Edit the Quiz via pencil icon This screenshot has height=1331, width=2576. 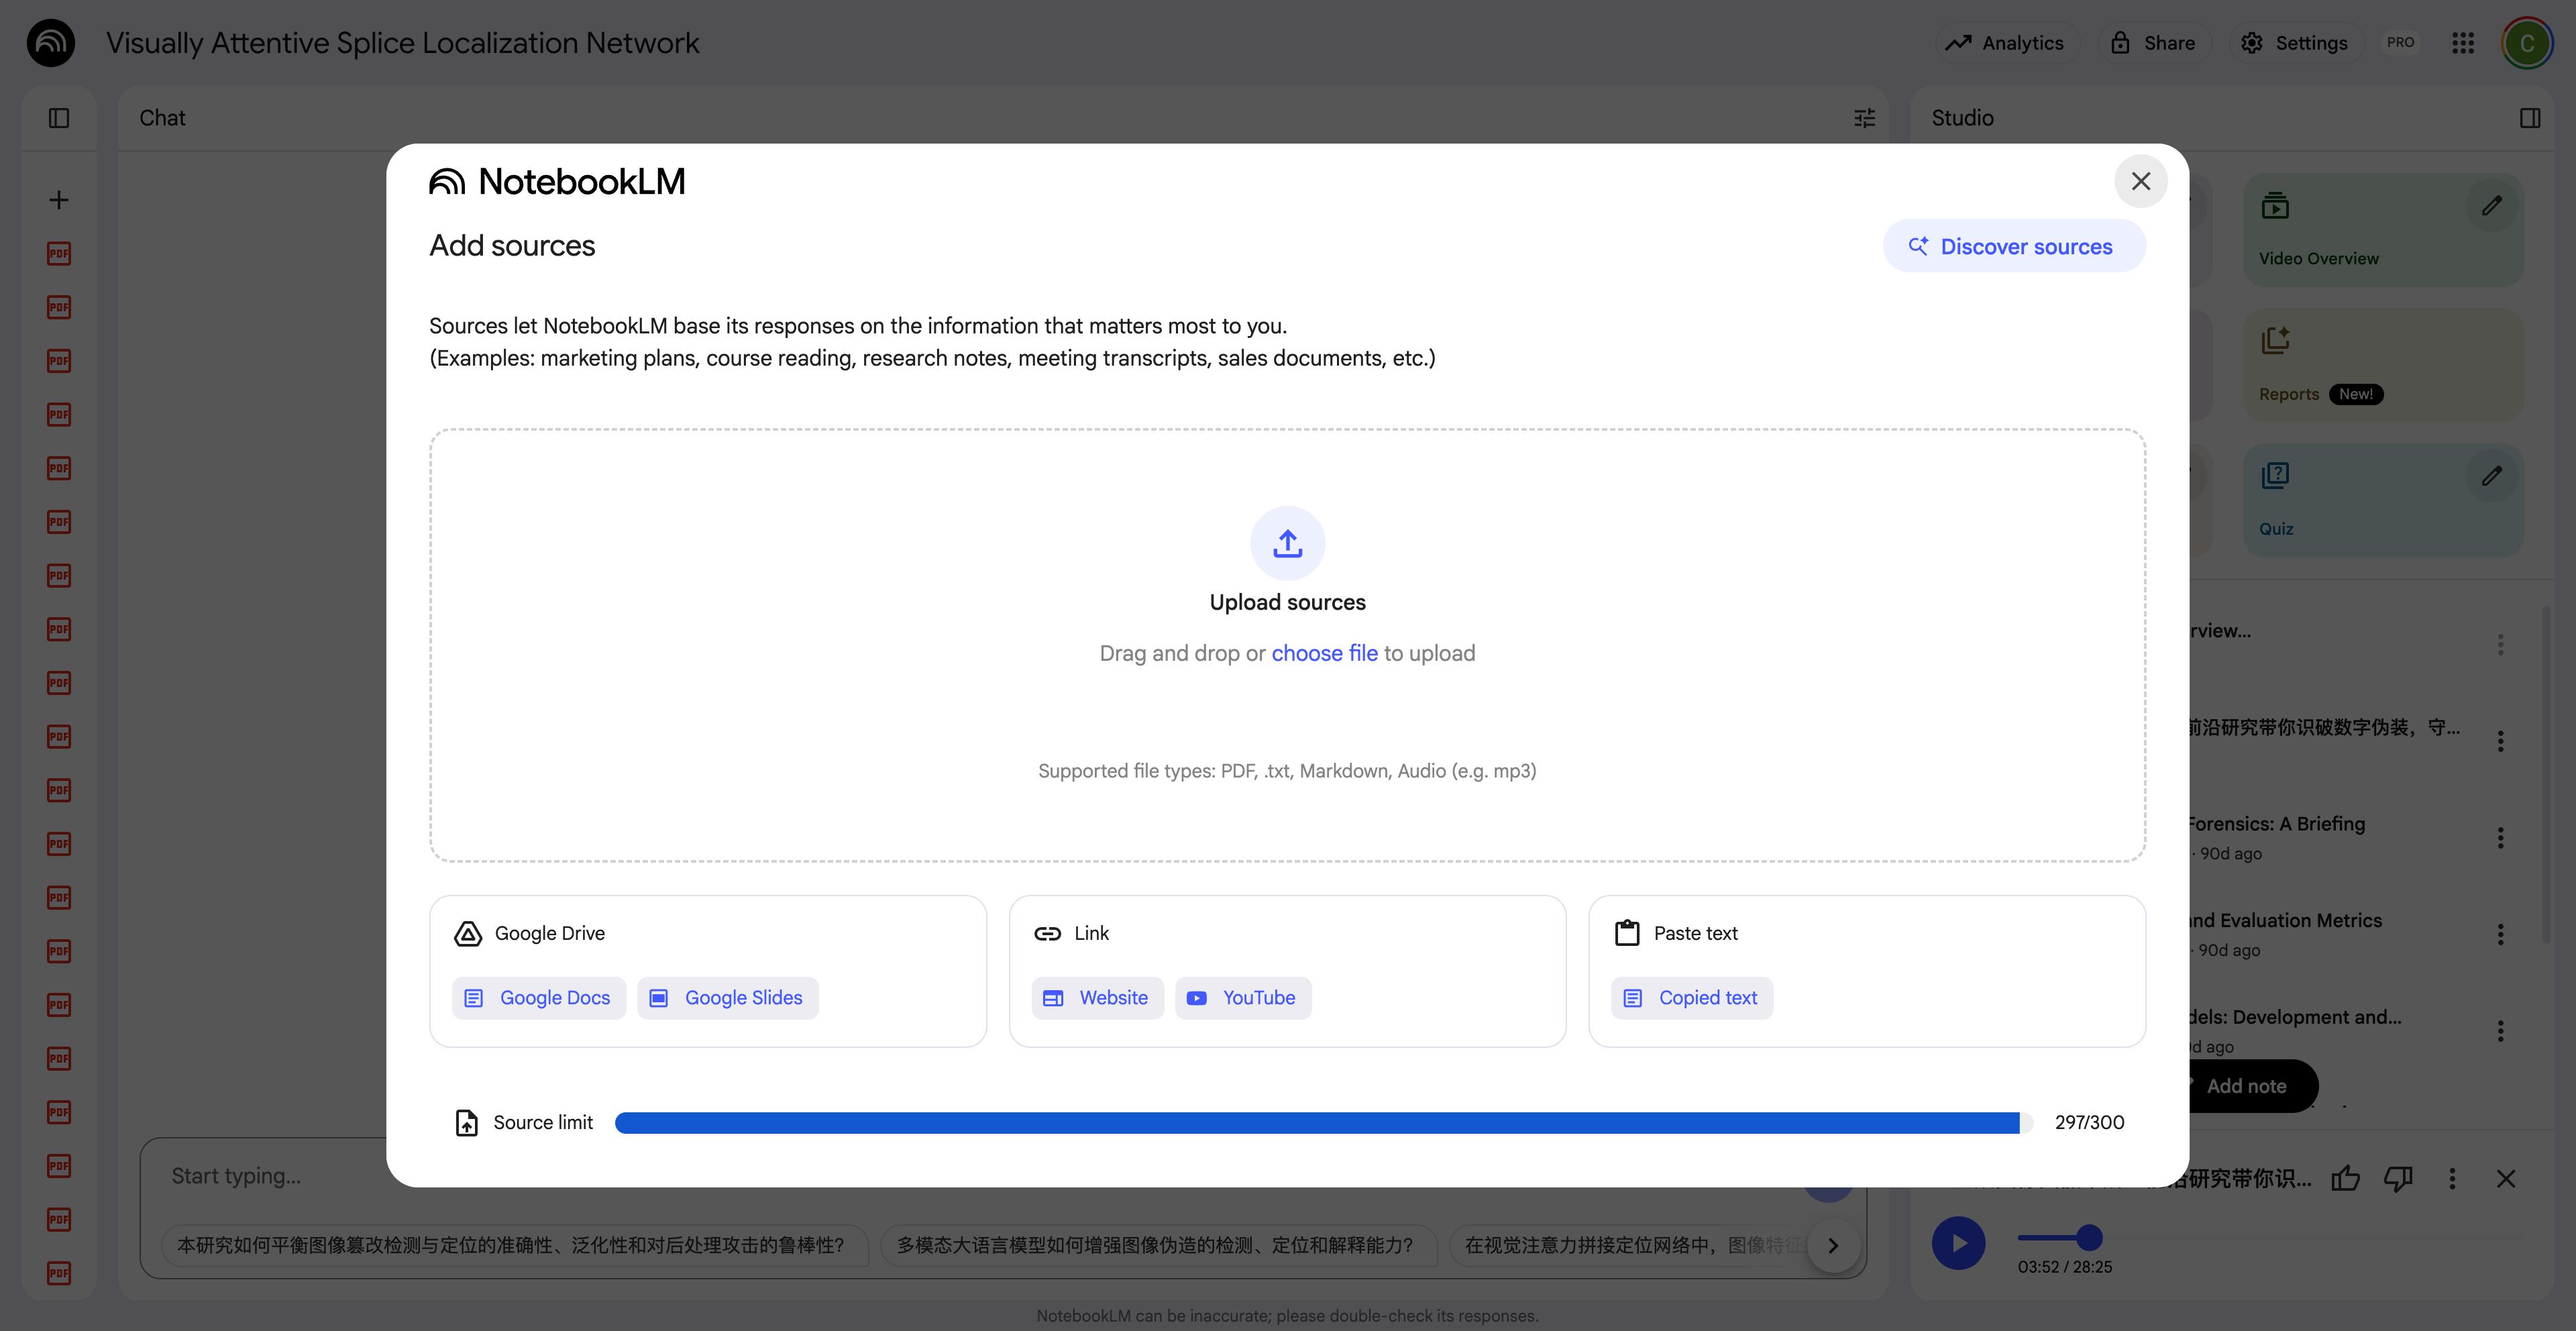pos(2492,476)
